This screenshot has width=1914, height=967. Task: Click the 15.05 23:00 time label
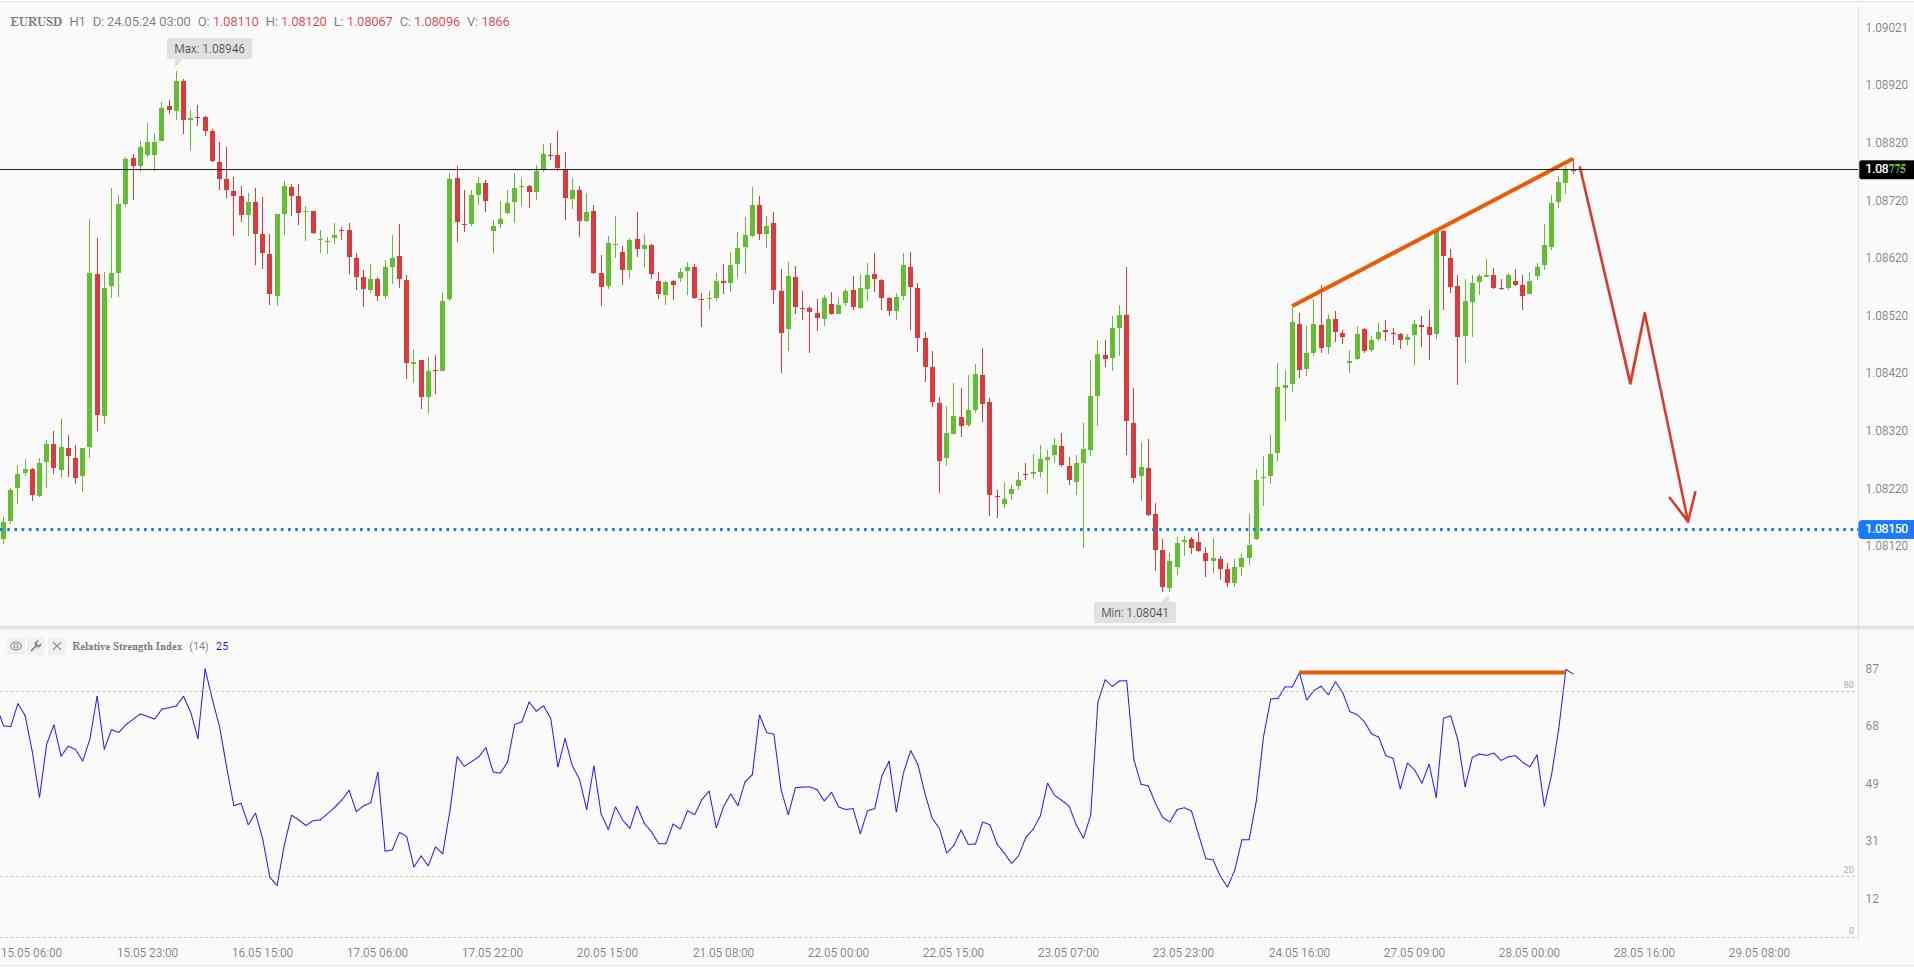click(x=147, y=953)
